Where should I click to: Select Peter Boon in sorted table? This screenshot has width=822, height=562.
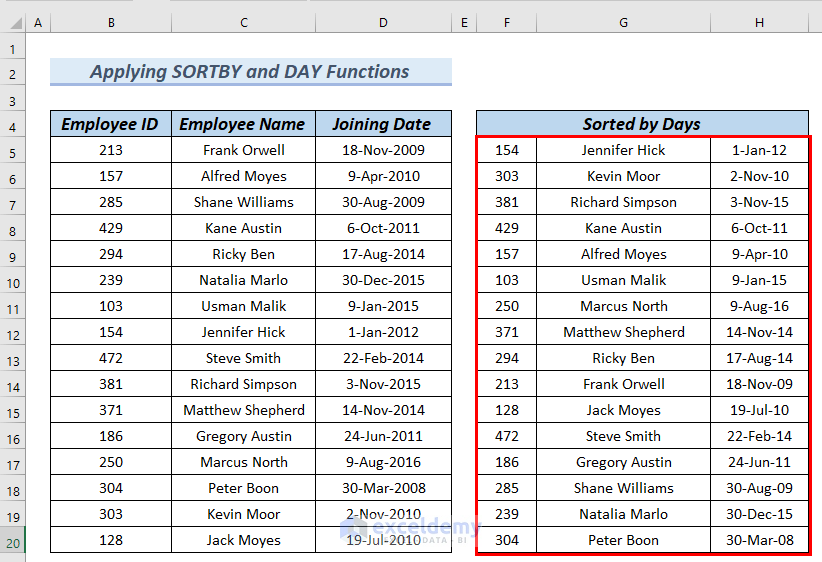(x=623, y=540)
